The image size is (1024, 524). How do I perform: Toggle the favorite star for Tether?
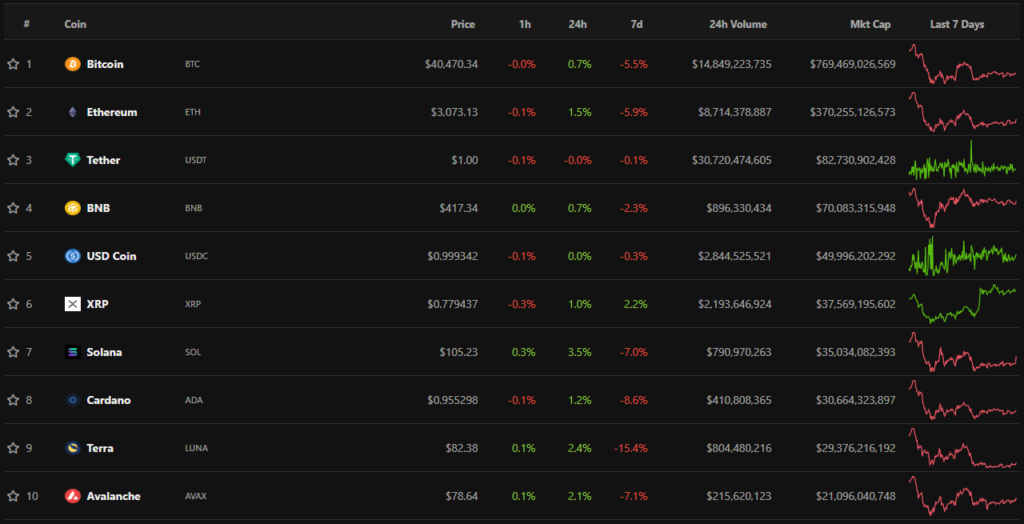pos(12,160)
